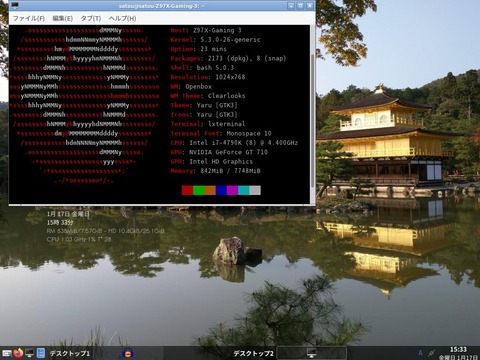Viewport: 480px width, 360px height.
Task: Click the uptime value '23 mins'
Action: coord(213,49)
